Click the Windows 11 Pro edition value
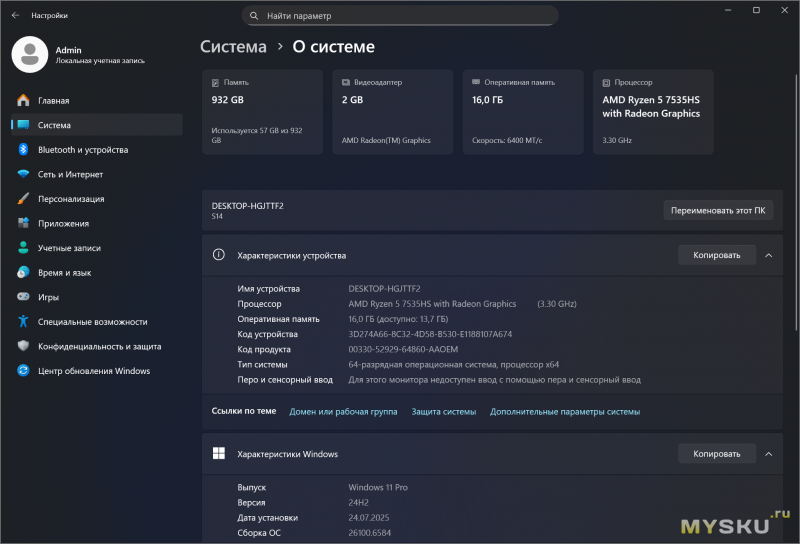800x544 pixels. pyautogui.click(x=378, y=487)
